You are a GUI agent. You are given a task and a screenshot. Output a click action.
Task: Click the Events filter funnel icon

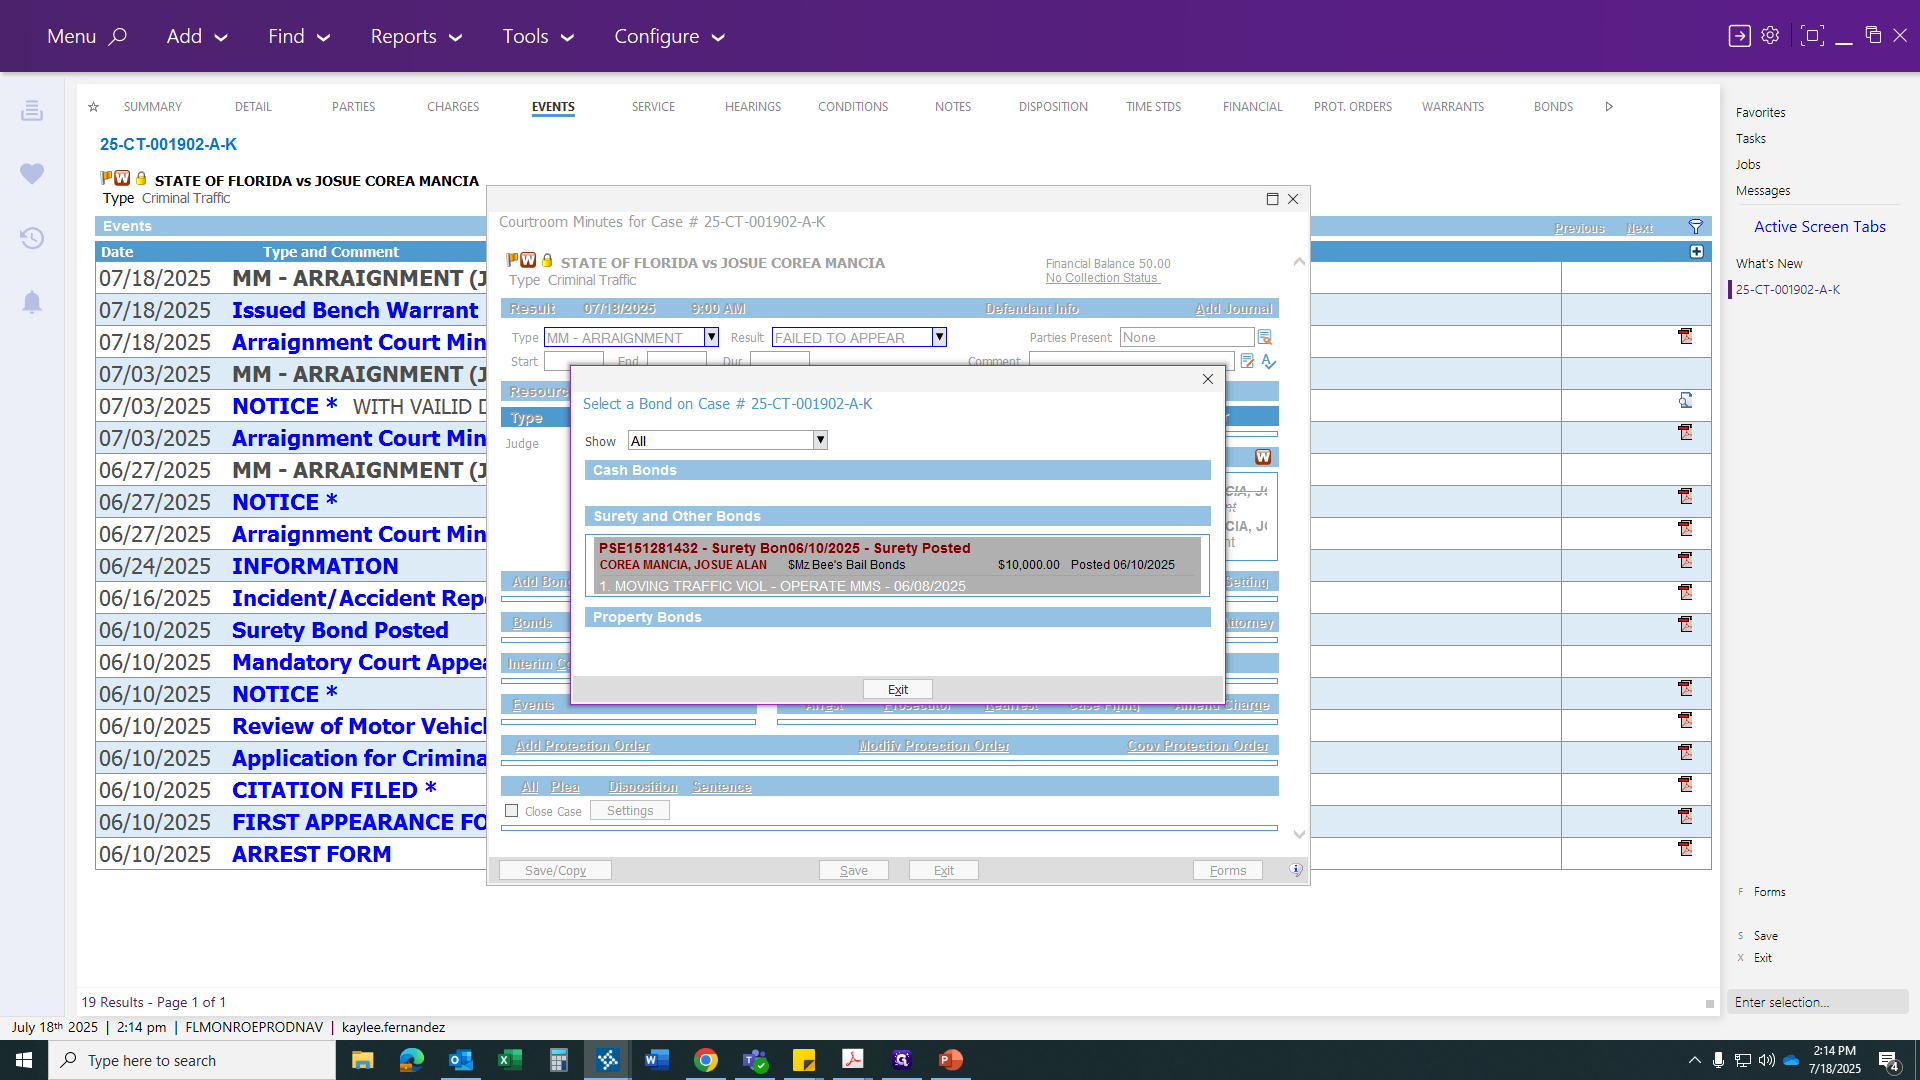point(1695,227)
